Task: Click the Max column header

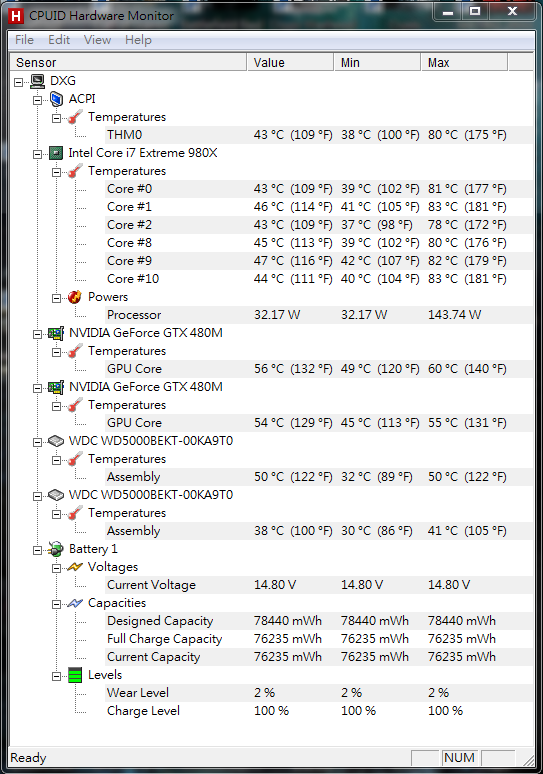Action: click(x=464, y=63)
